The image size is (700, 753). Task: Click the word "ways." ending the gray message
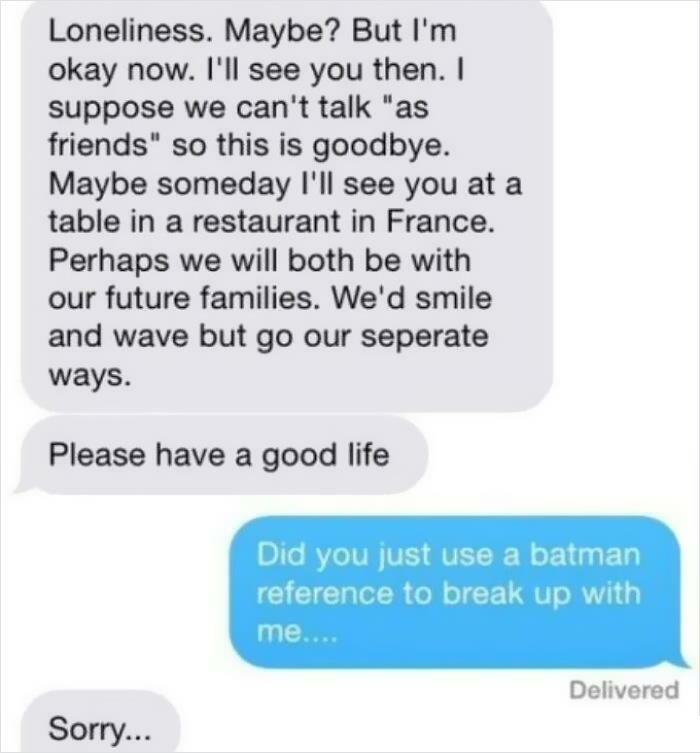click(x=89, y=376)
